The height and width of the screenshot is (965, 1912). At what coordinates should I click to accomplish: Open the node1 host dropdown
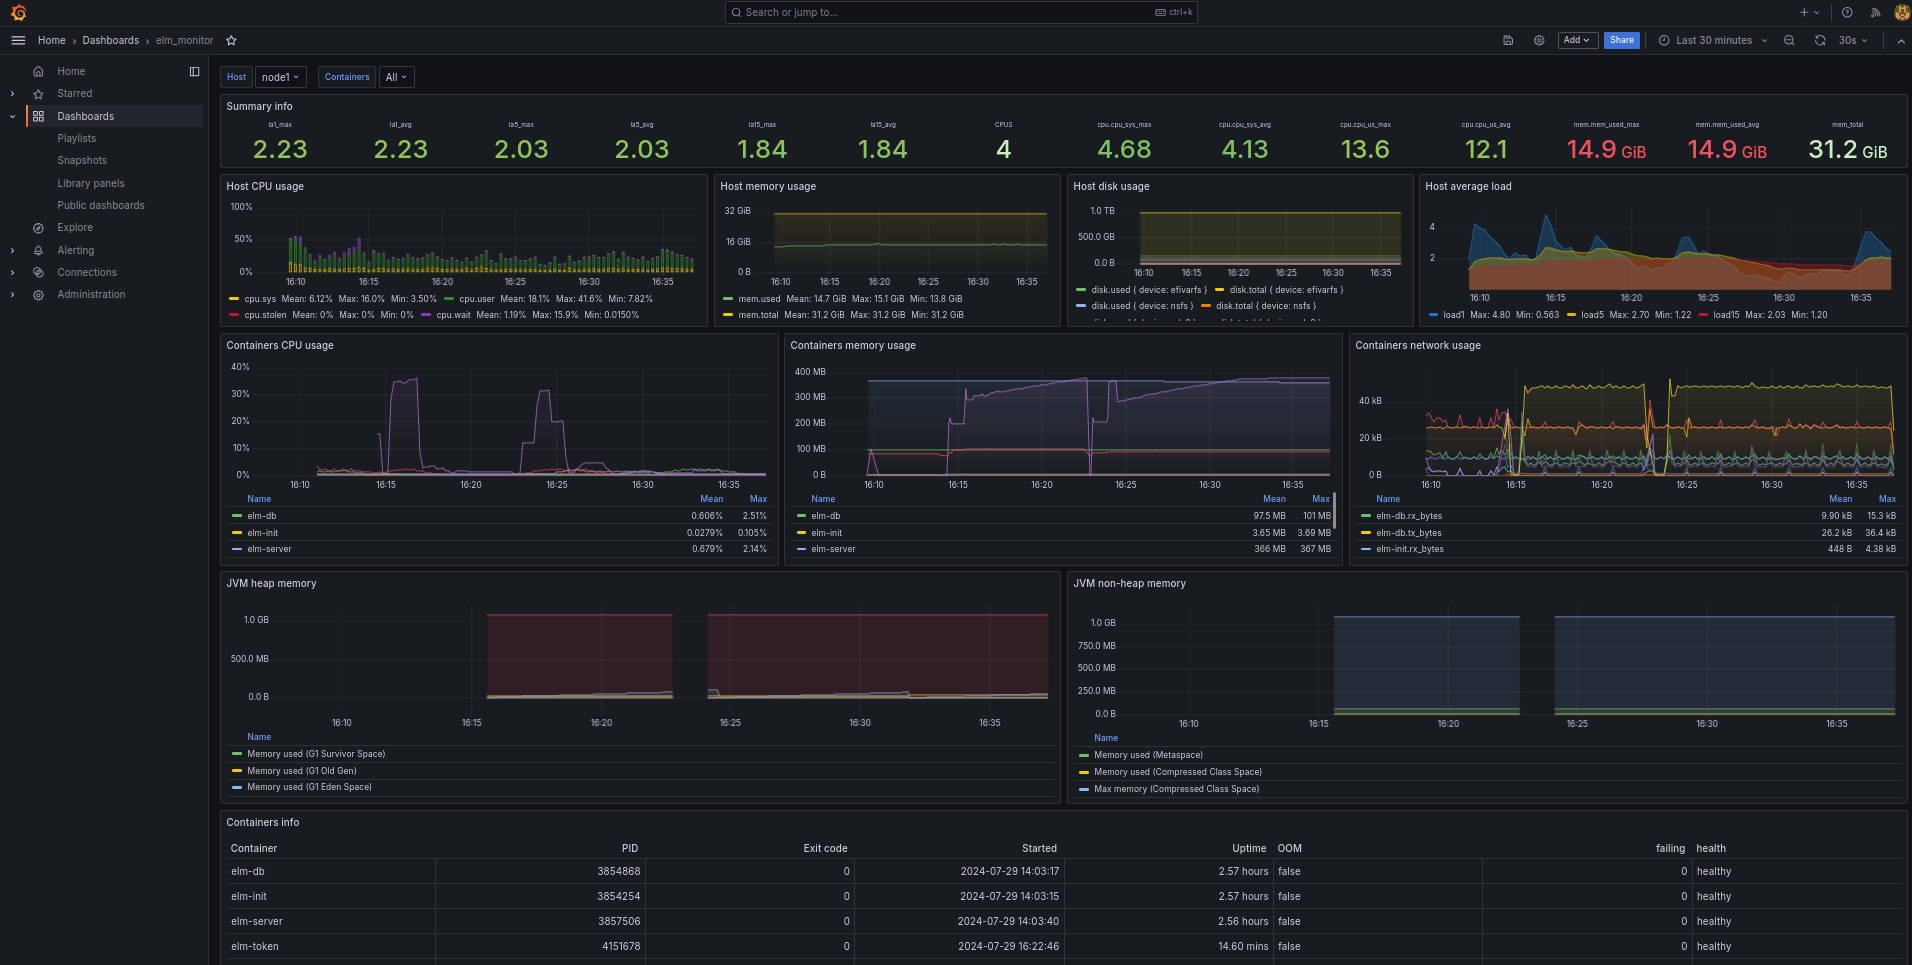pos(280,77)
